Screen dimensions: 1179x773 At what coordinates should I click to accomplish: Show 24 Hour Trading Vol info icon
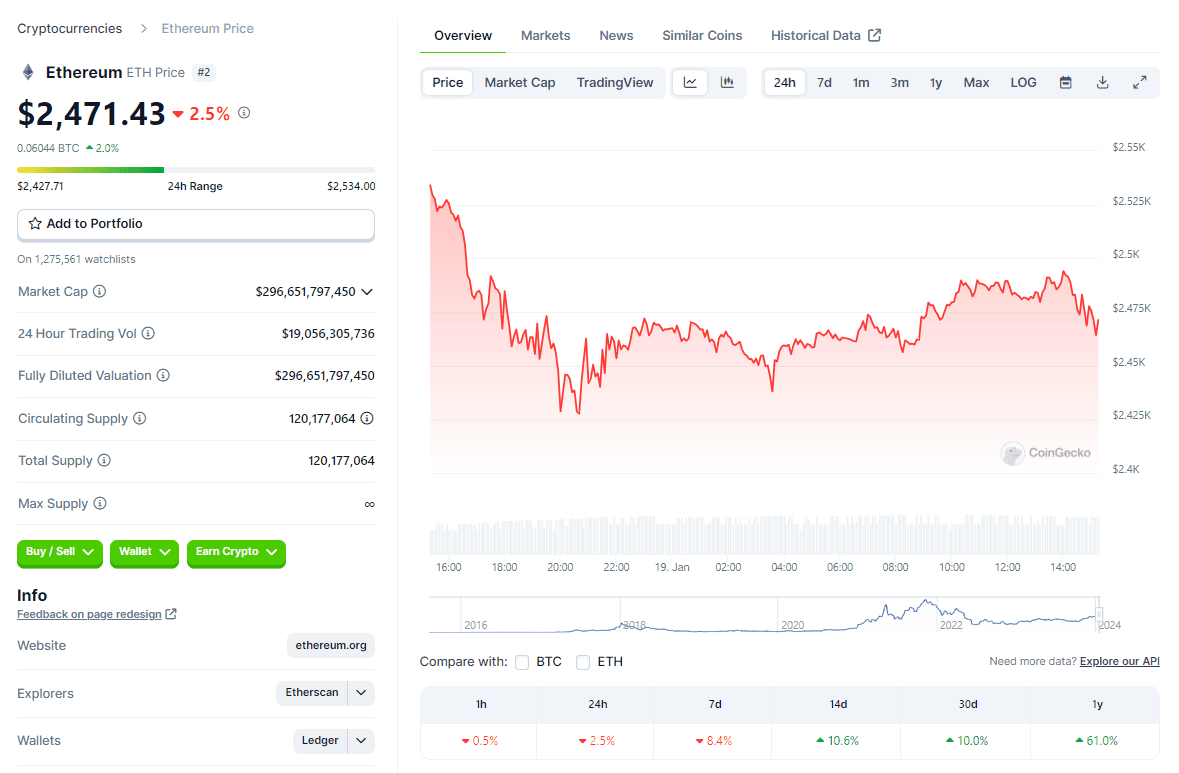tap(148, 333)
